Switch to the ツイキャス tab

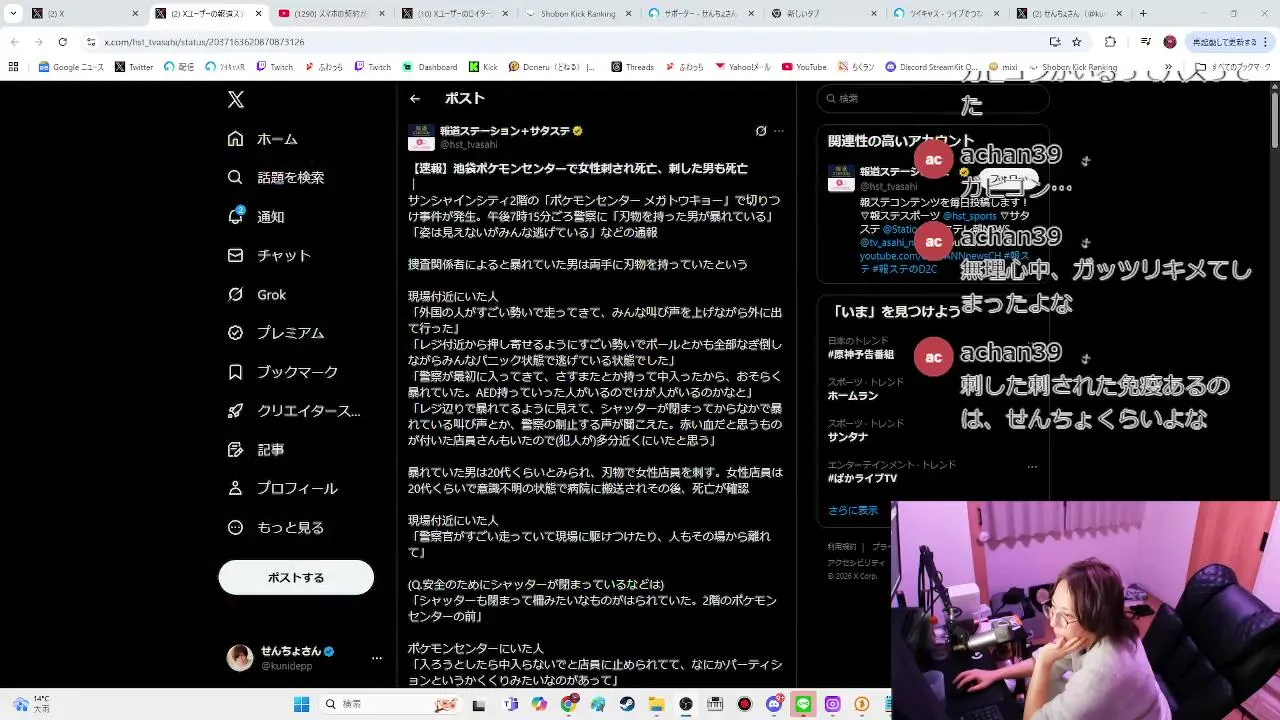point(947,14)
